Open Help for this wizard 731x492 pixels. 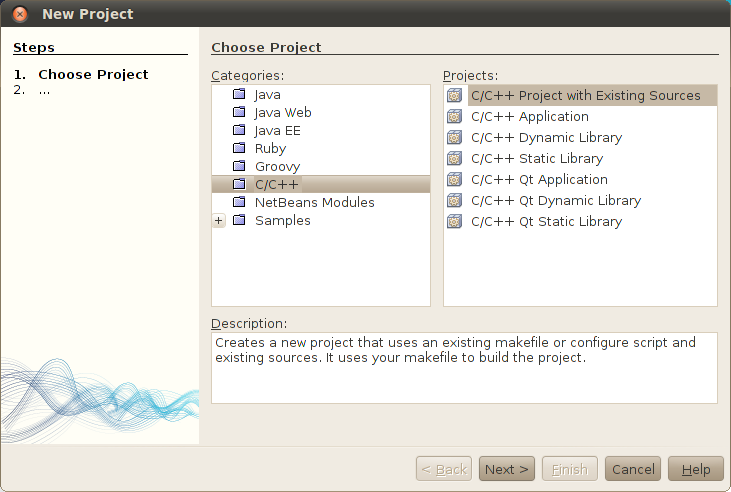[x=695, y=469]
